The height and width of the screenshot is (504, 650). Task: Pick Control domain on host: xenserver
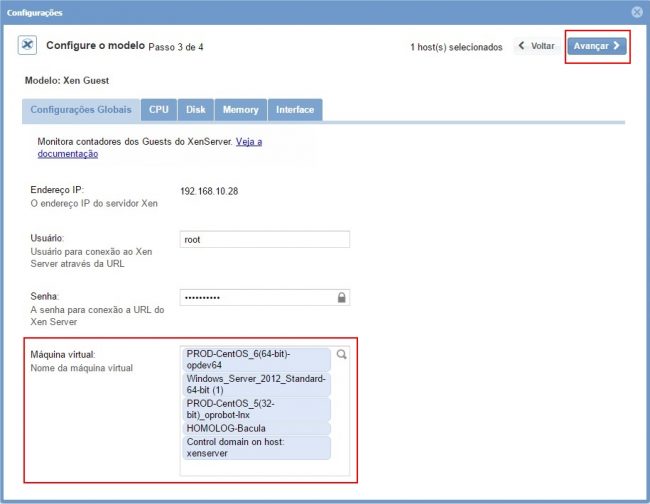point(256,447)
